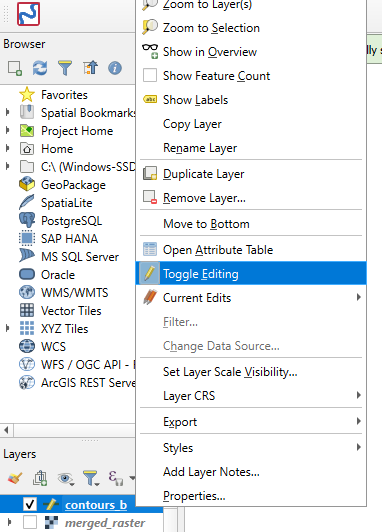Open layer Properties from menu
382x532 pixels.
tap(251, 496)
